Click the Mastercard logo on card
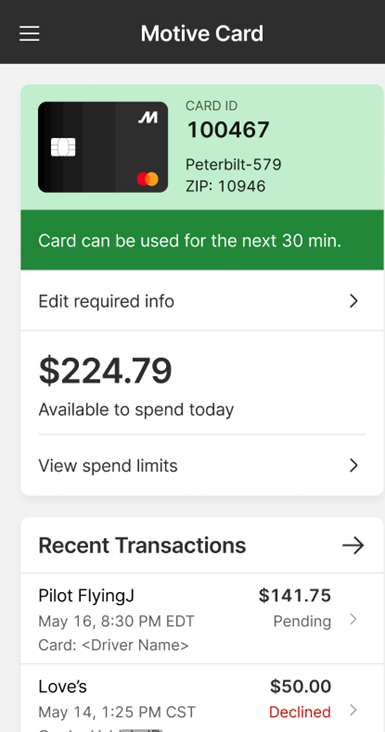Screen dimensions: 385x732 (147, 179)
